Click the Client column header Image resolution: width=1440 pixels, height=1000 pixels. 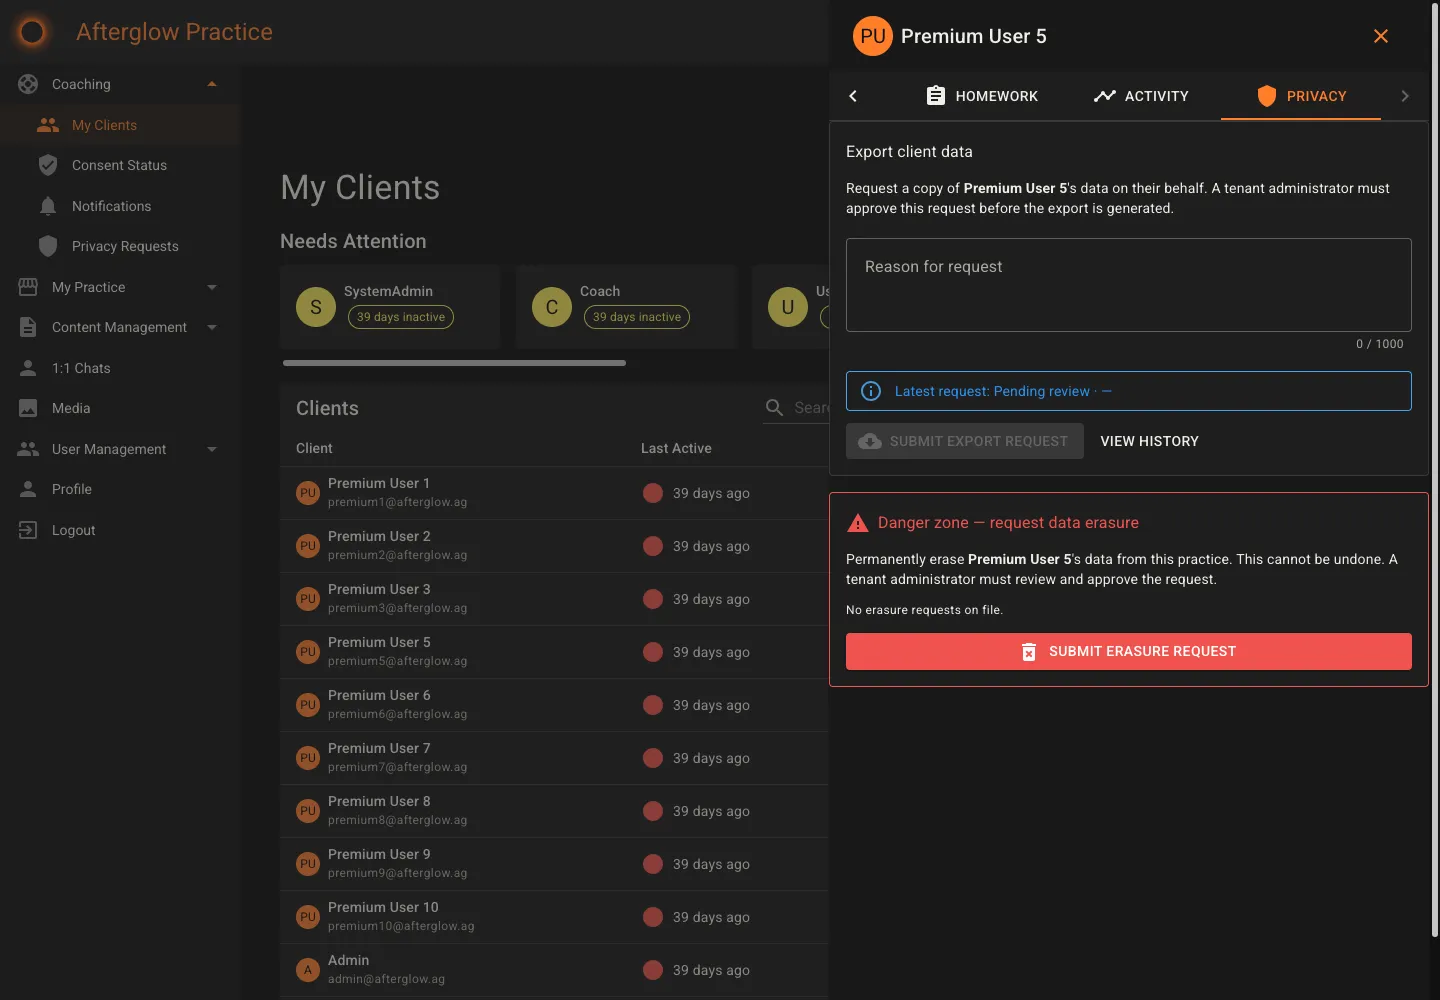(314, 448)
